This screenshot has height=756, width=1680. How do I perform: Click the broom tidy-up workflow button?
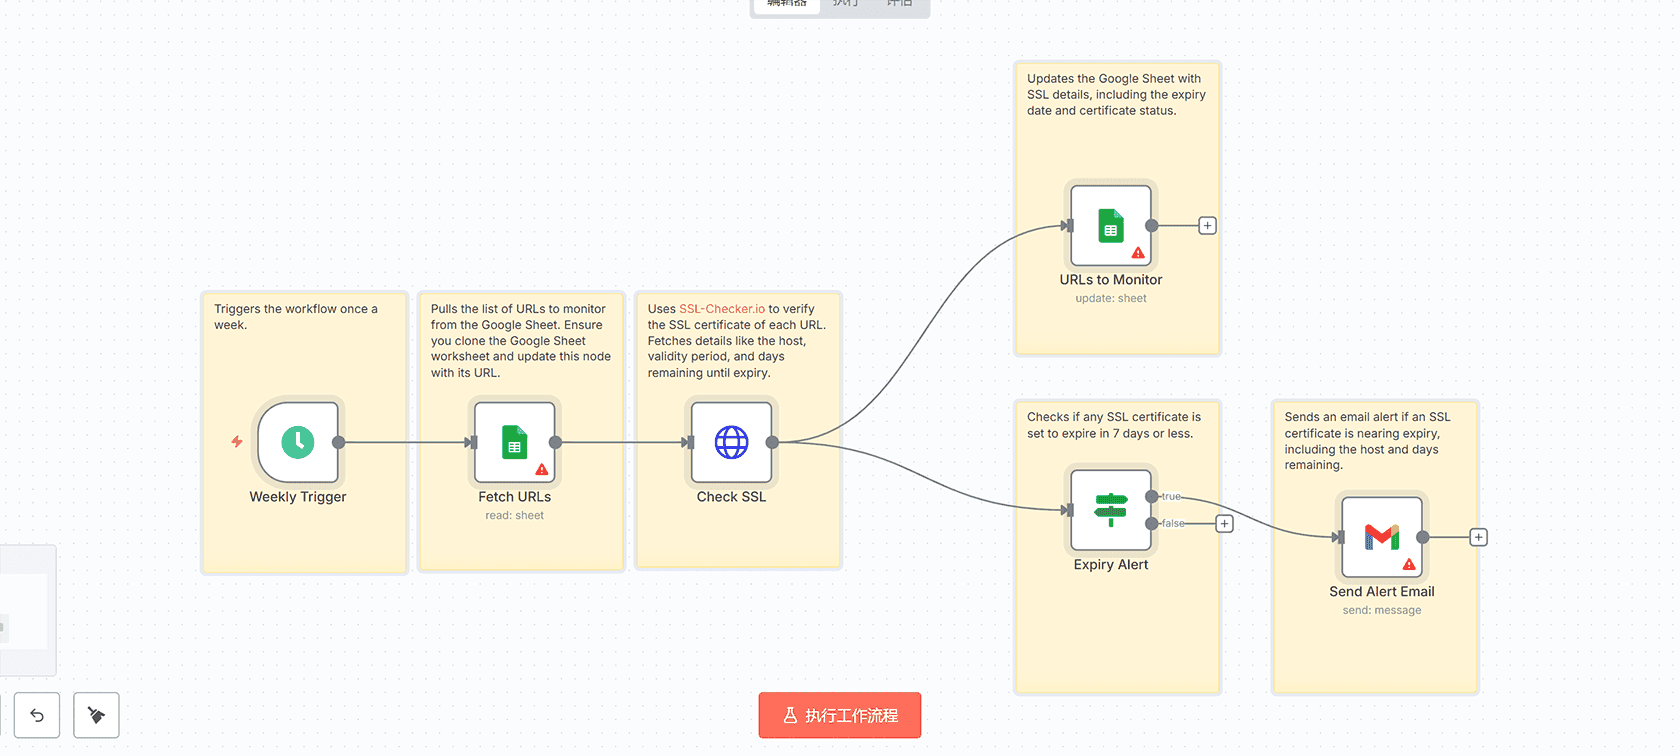coord(96,715)
